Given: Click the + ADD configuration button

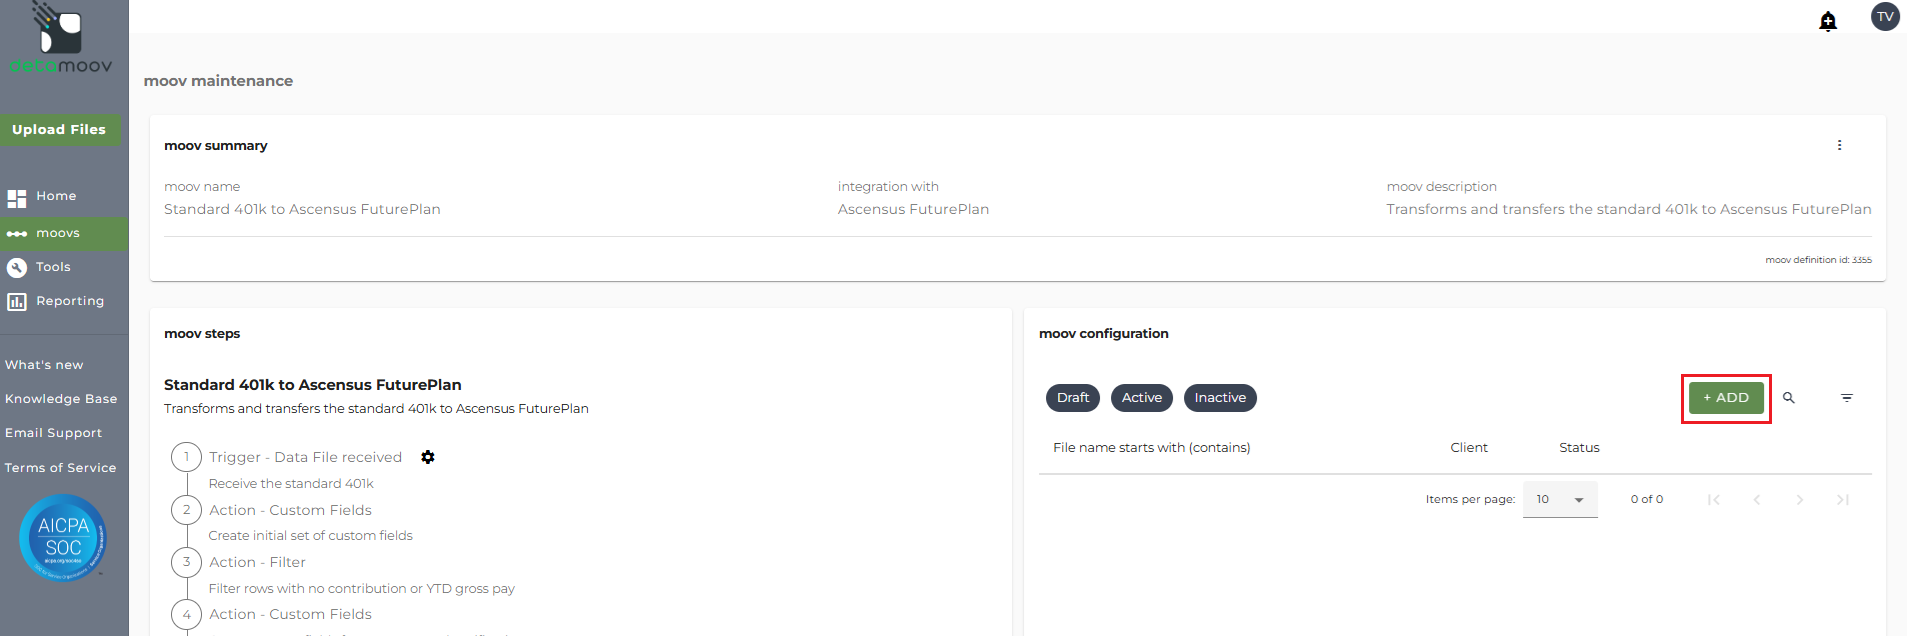Looking at the screenshot, I should [1726, 398].
